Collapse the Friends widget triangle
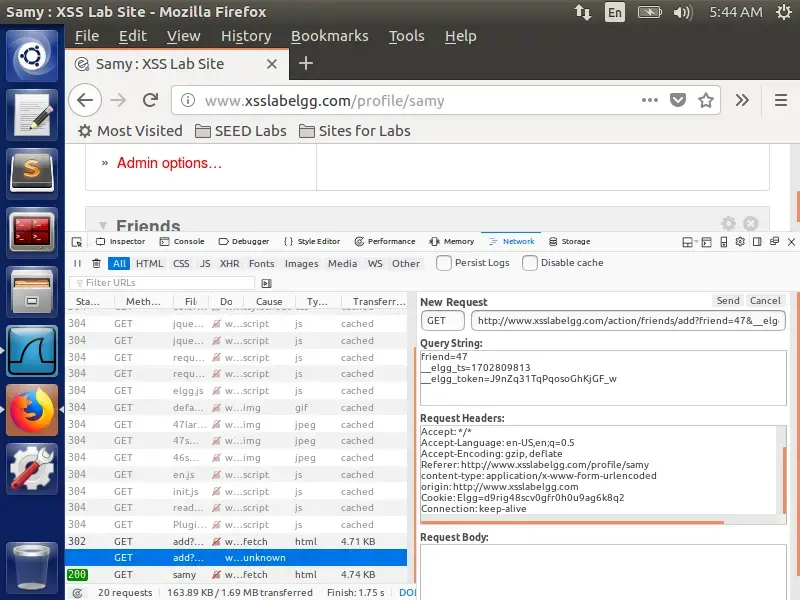 coord(103,226)
